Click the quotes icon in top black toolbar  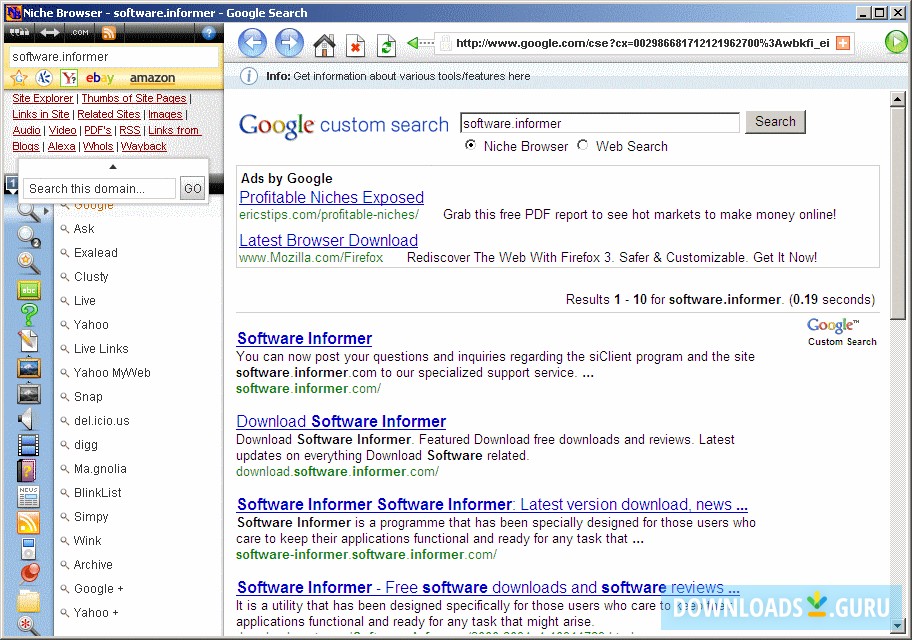coord(19,32)
